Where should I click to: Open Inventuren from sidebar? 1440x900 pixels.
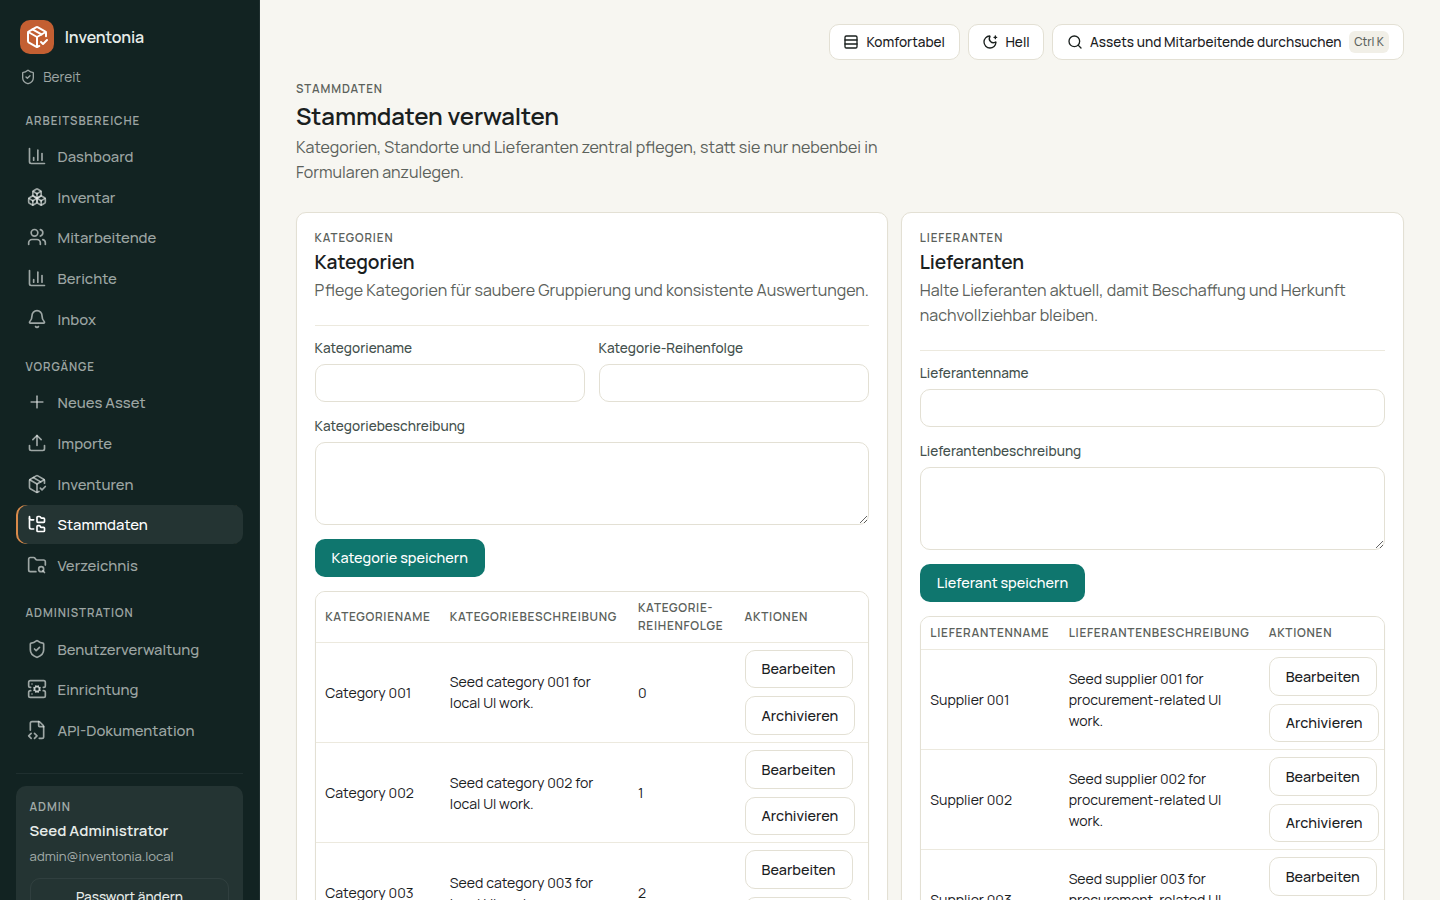[129, 485]
